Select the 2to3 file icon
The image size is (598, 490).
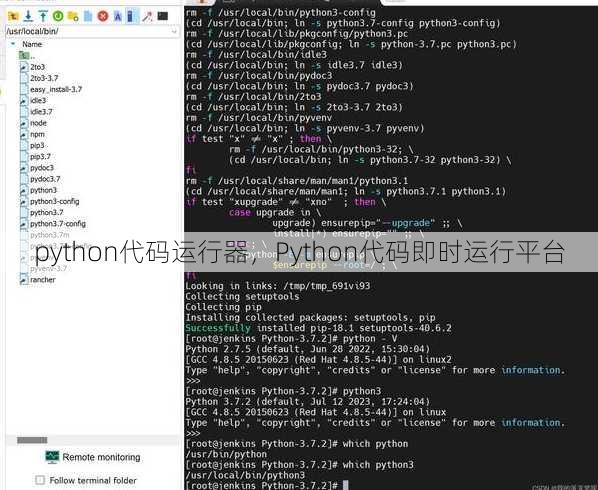coord(24,67)
